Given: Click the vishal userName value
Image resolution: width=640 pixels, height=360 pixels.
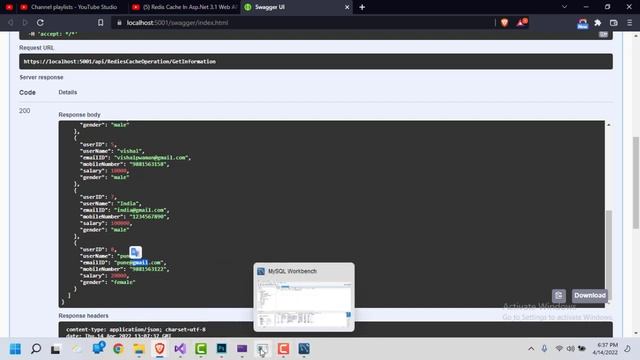Looking at the screenshot, I should click(x=130, y=151).
